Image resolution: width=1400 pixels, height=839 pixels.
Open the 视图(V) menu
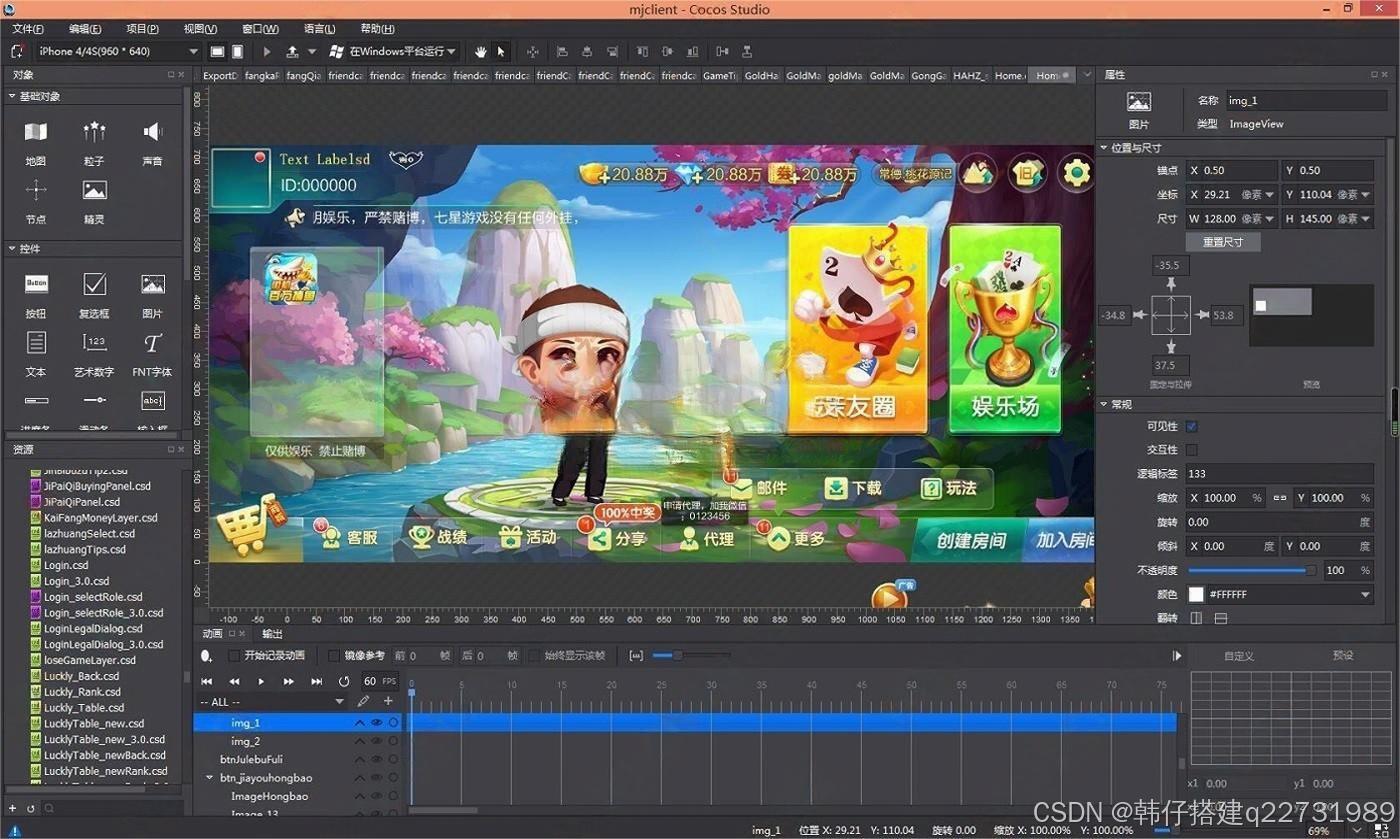[201, 29]
